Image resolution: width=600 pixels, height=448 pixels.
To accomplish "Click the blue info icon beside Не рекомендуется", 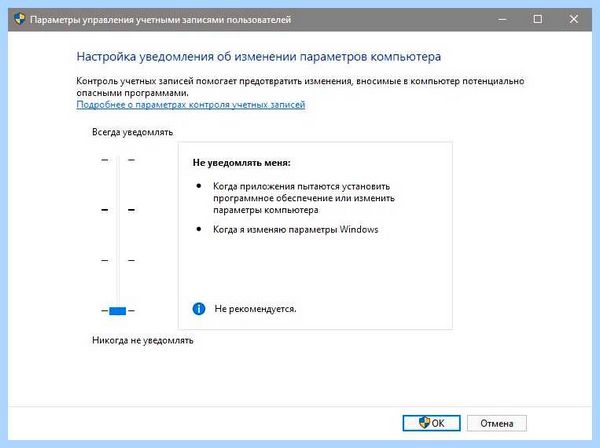I will point(199,309).
